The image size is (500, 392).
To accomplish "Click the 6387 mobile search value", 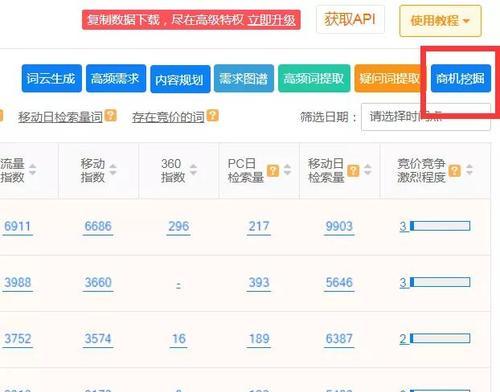I will click(x=339, y=339).
